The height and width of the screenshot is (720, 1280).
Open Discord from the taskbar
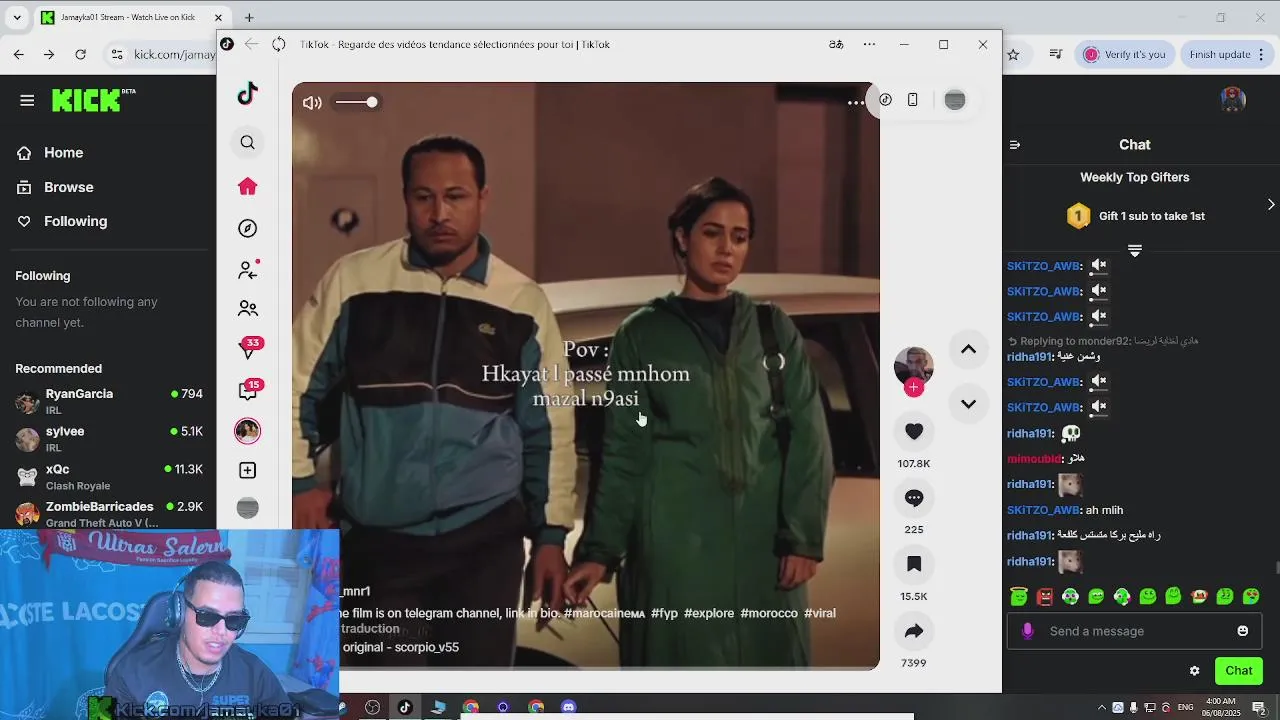569,707
